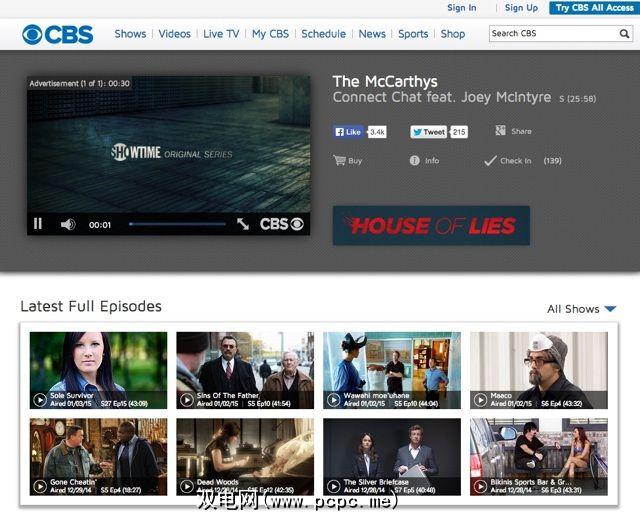This screenshot has height=524, width=640.
Task: Open Sole Survivor thumbnail image
Action: click(98, 370)
